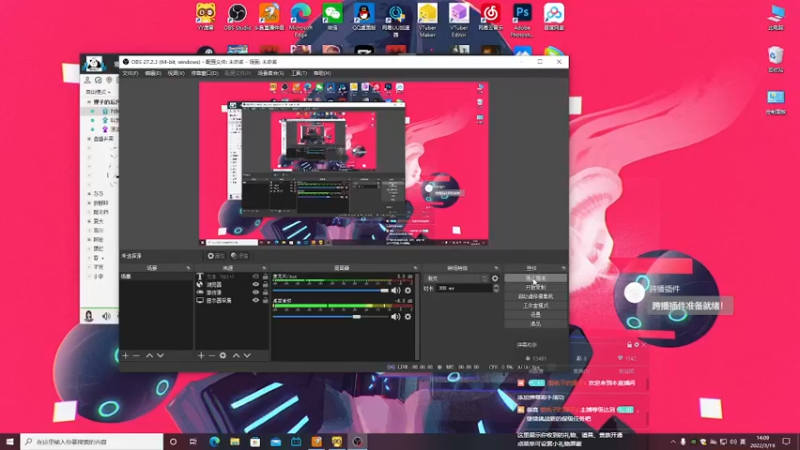Move scene down with arrow icon

(x=160, y=355)
